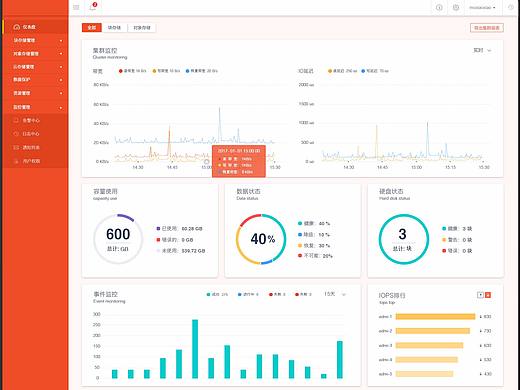Toggle blue series in event monitoring legend
Image resolution: width=520 pixels, height=390 pixels.
(248, 294)
